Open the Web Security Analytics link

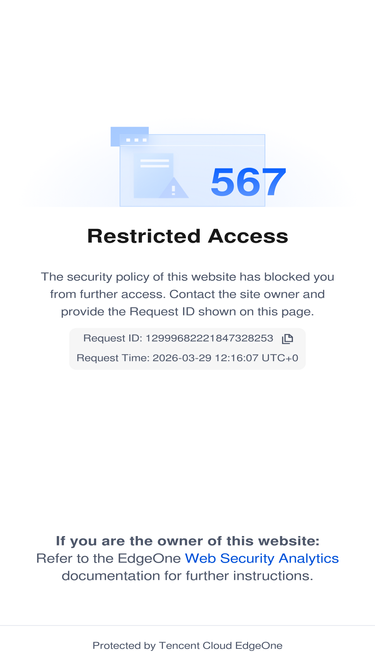(x=262, y=558)
